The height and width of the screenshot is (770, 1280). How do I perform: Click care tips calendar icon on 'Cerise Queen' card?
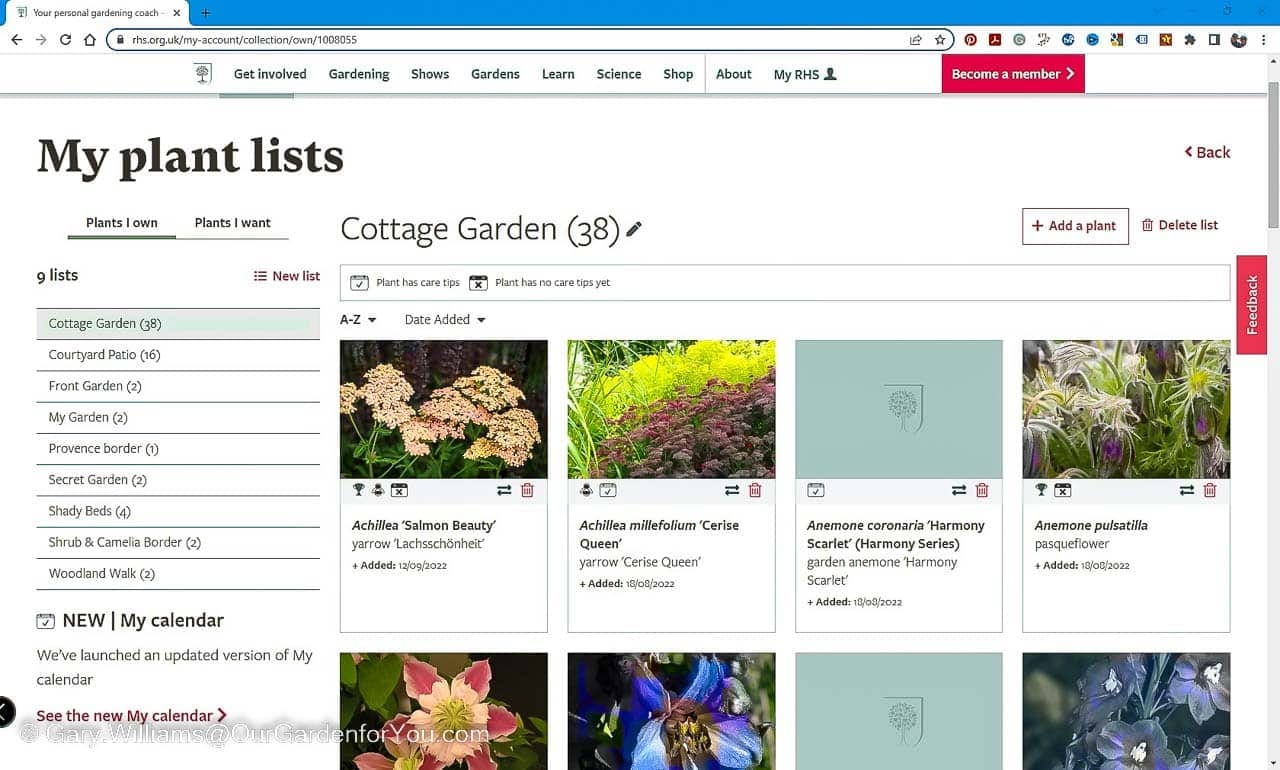tap(607, 490)
